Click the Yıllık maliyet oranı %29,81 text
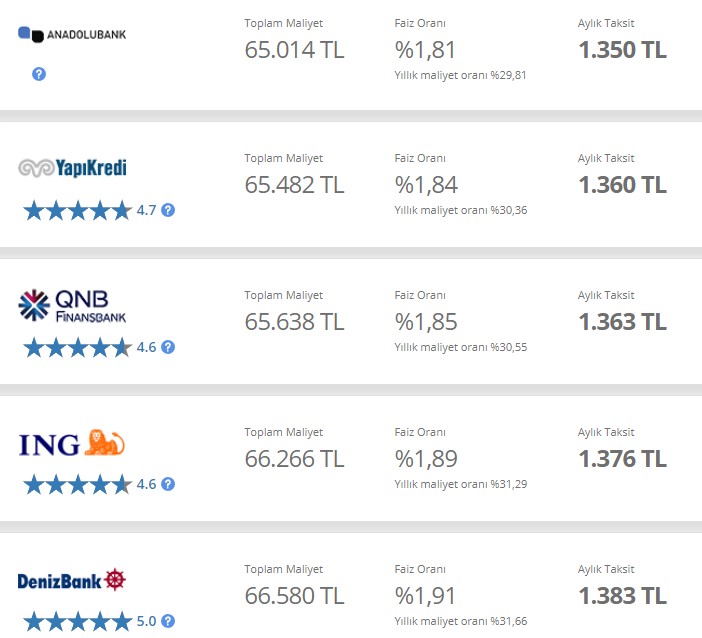The height and width of the screenshot is (638, 702). click(x=460, y=75)
